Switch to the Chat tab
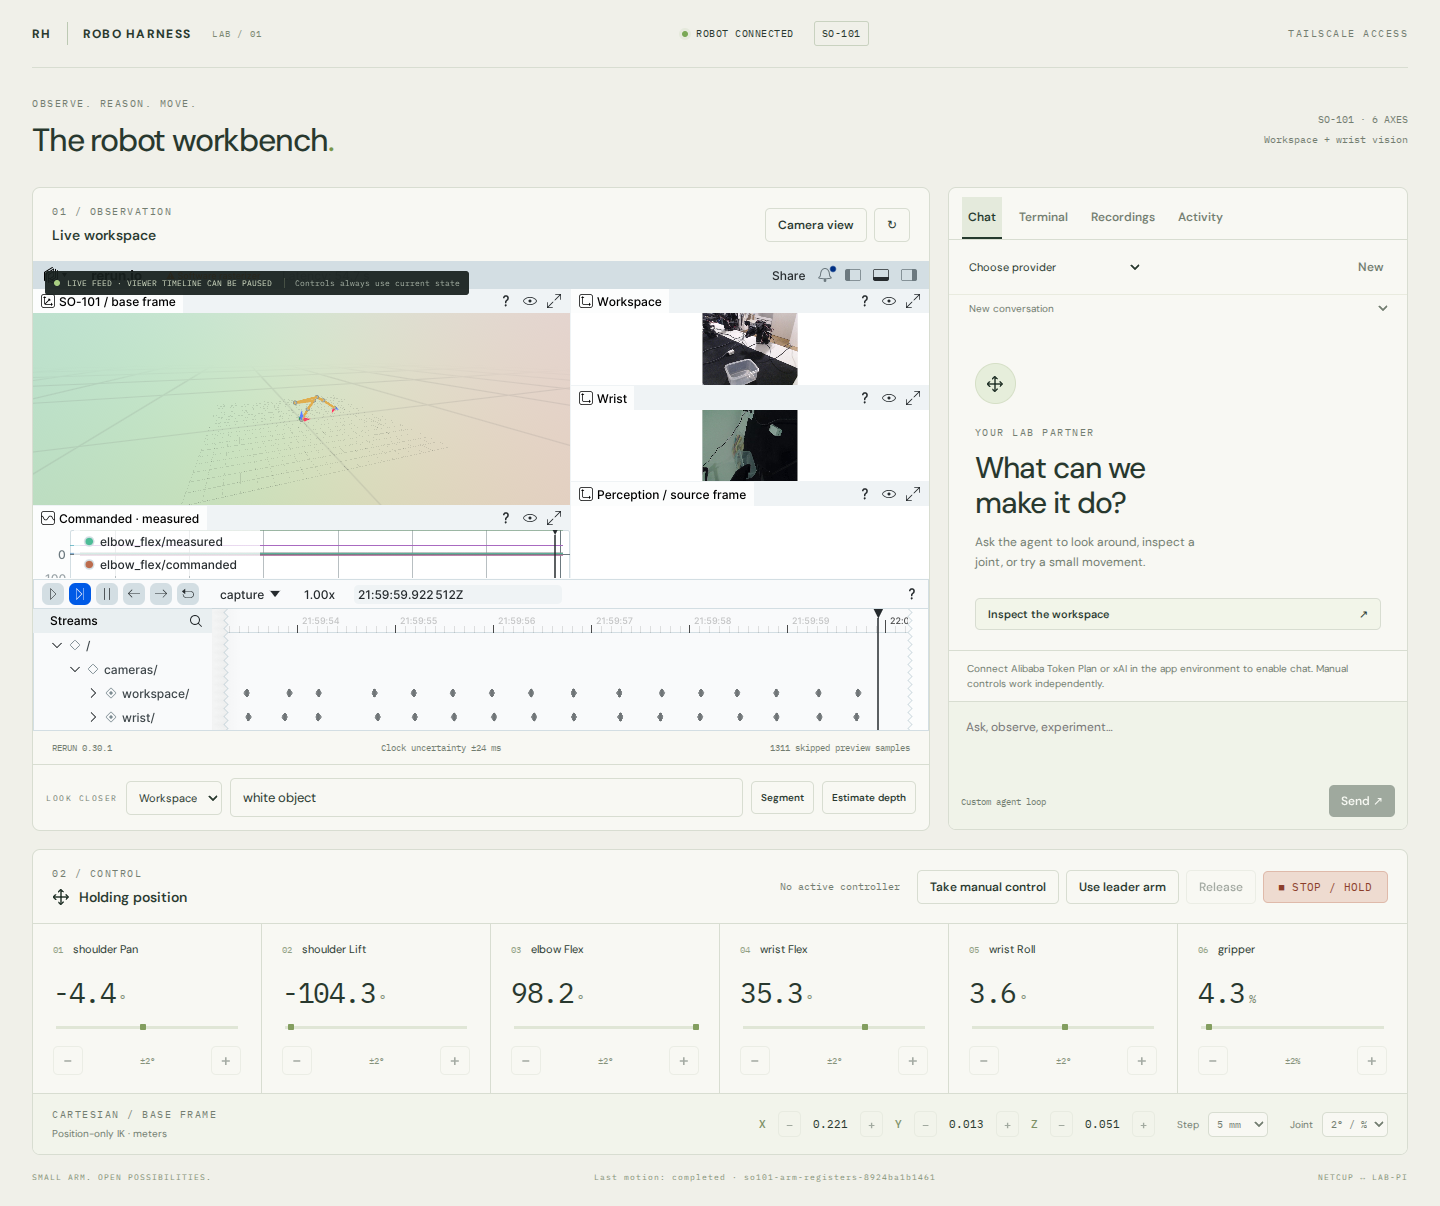Image resolution: width=1440 pixels, height=1206 pixels. (982, 217)
